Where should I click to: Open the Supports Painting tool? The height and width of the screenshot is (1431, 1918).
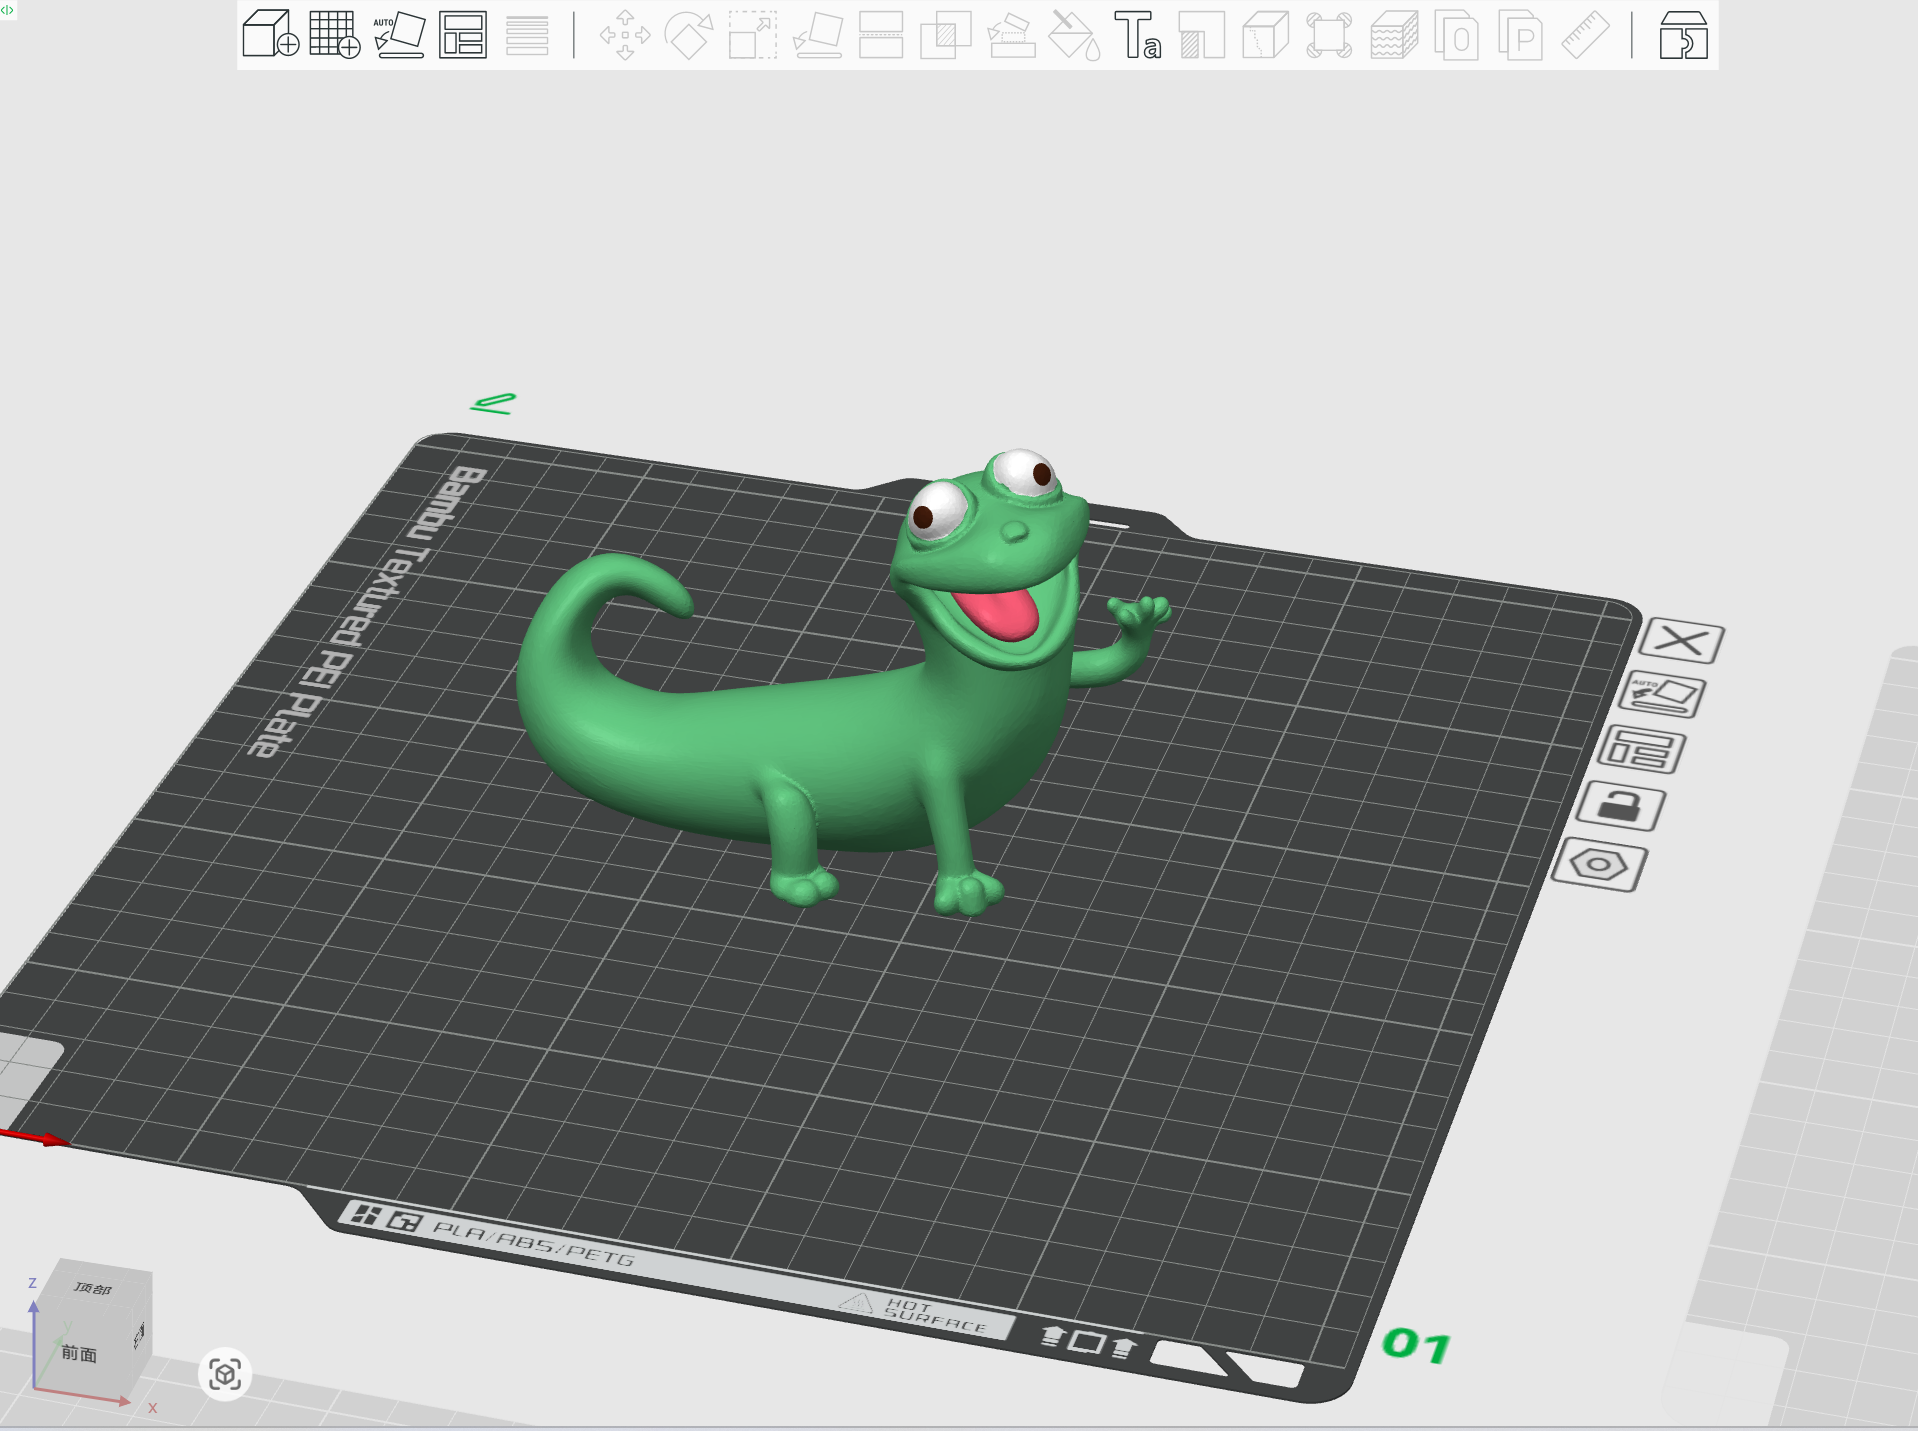click(x=1010, y=35)
